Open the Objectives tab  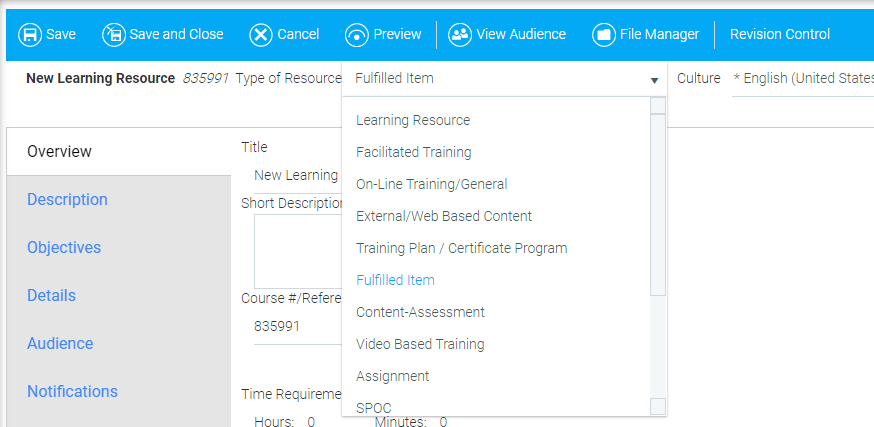64,248
